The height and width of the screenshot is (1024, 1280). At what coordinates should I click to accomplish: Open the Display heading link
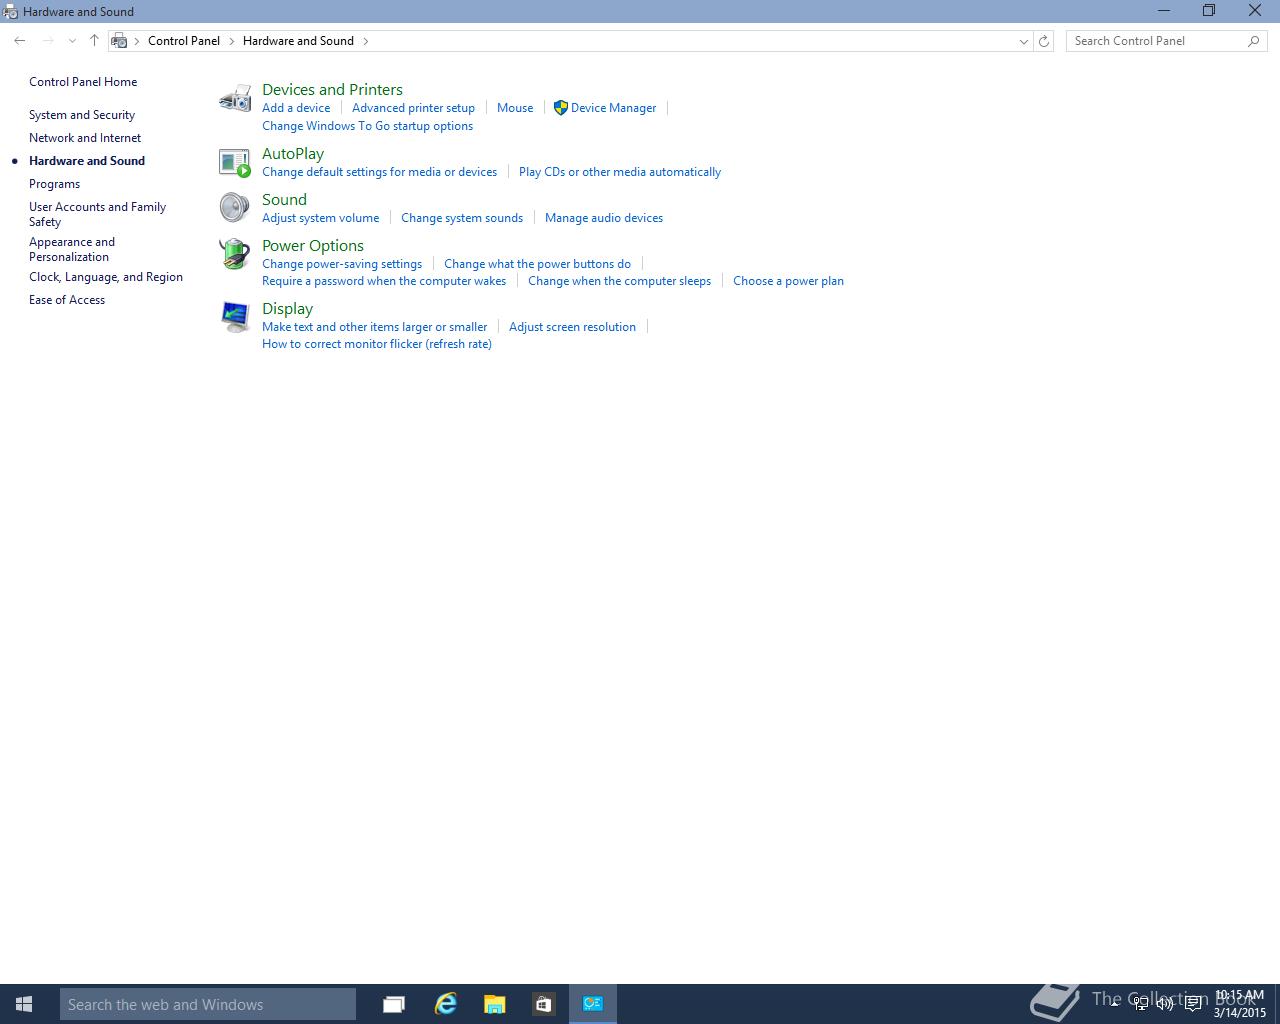(x=287, y=308)
